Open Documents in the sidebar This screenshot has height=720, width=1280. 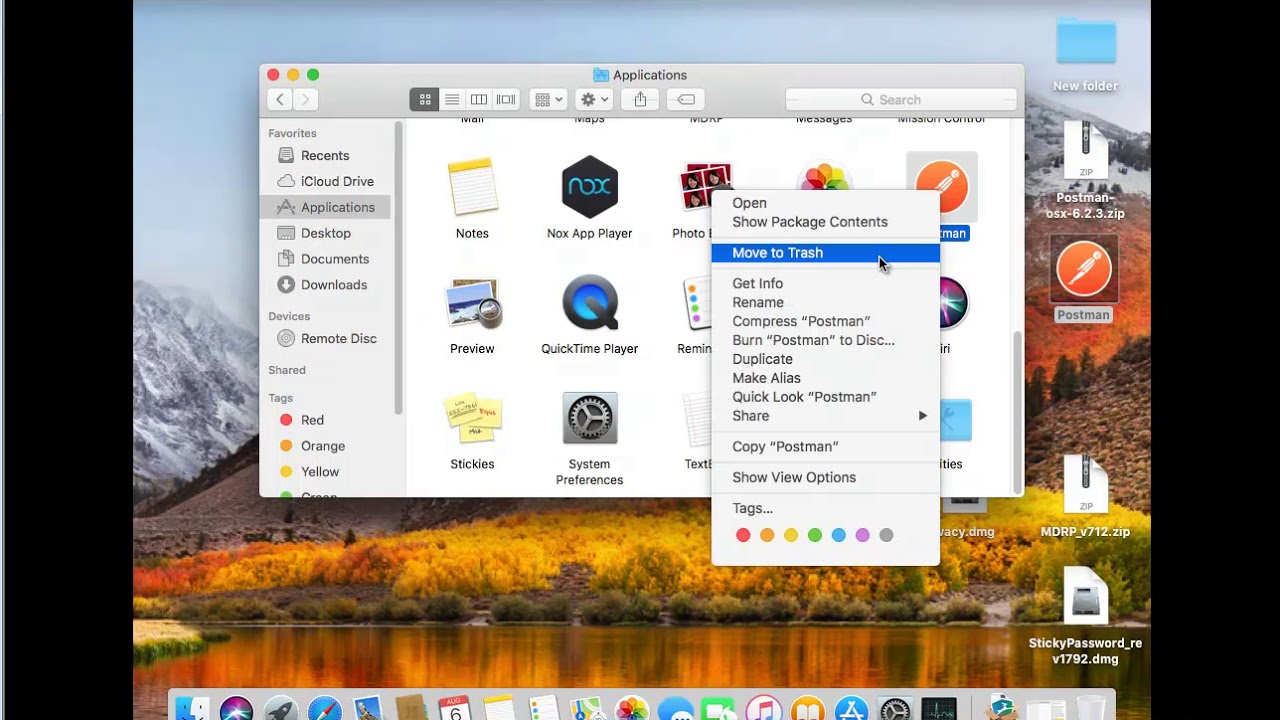pos(324,259)
